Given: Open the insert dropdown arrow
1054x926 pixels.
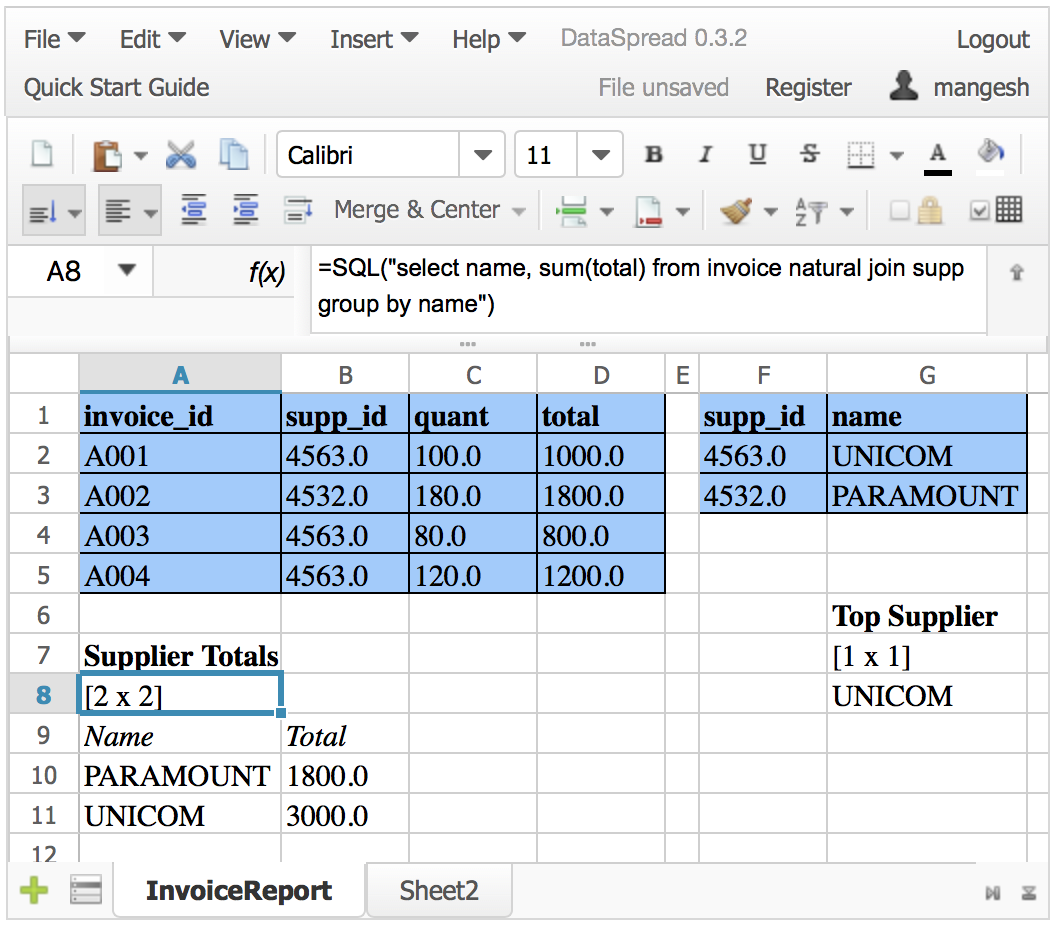Looking at the screenshot, I should click(606, 212).
